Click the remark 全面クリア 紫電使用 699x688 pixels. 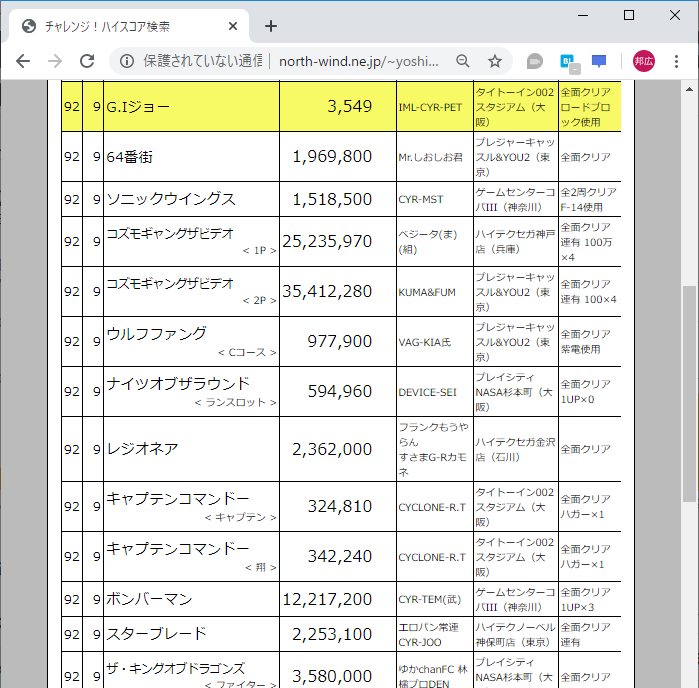pos(585,342)
